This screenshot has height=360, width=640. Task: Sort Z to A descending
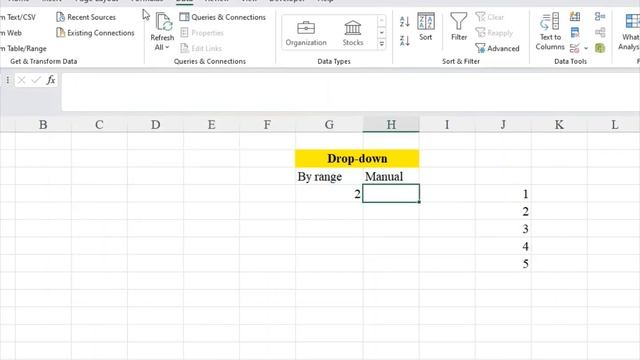(404, 40)
